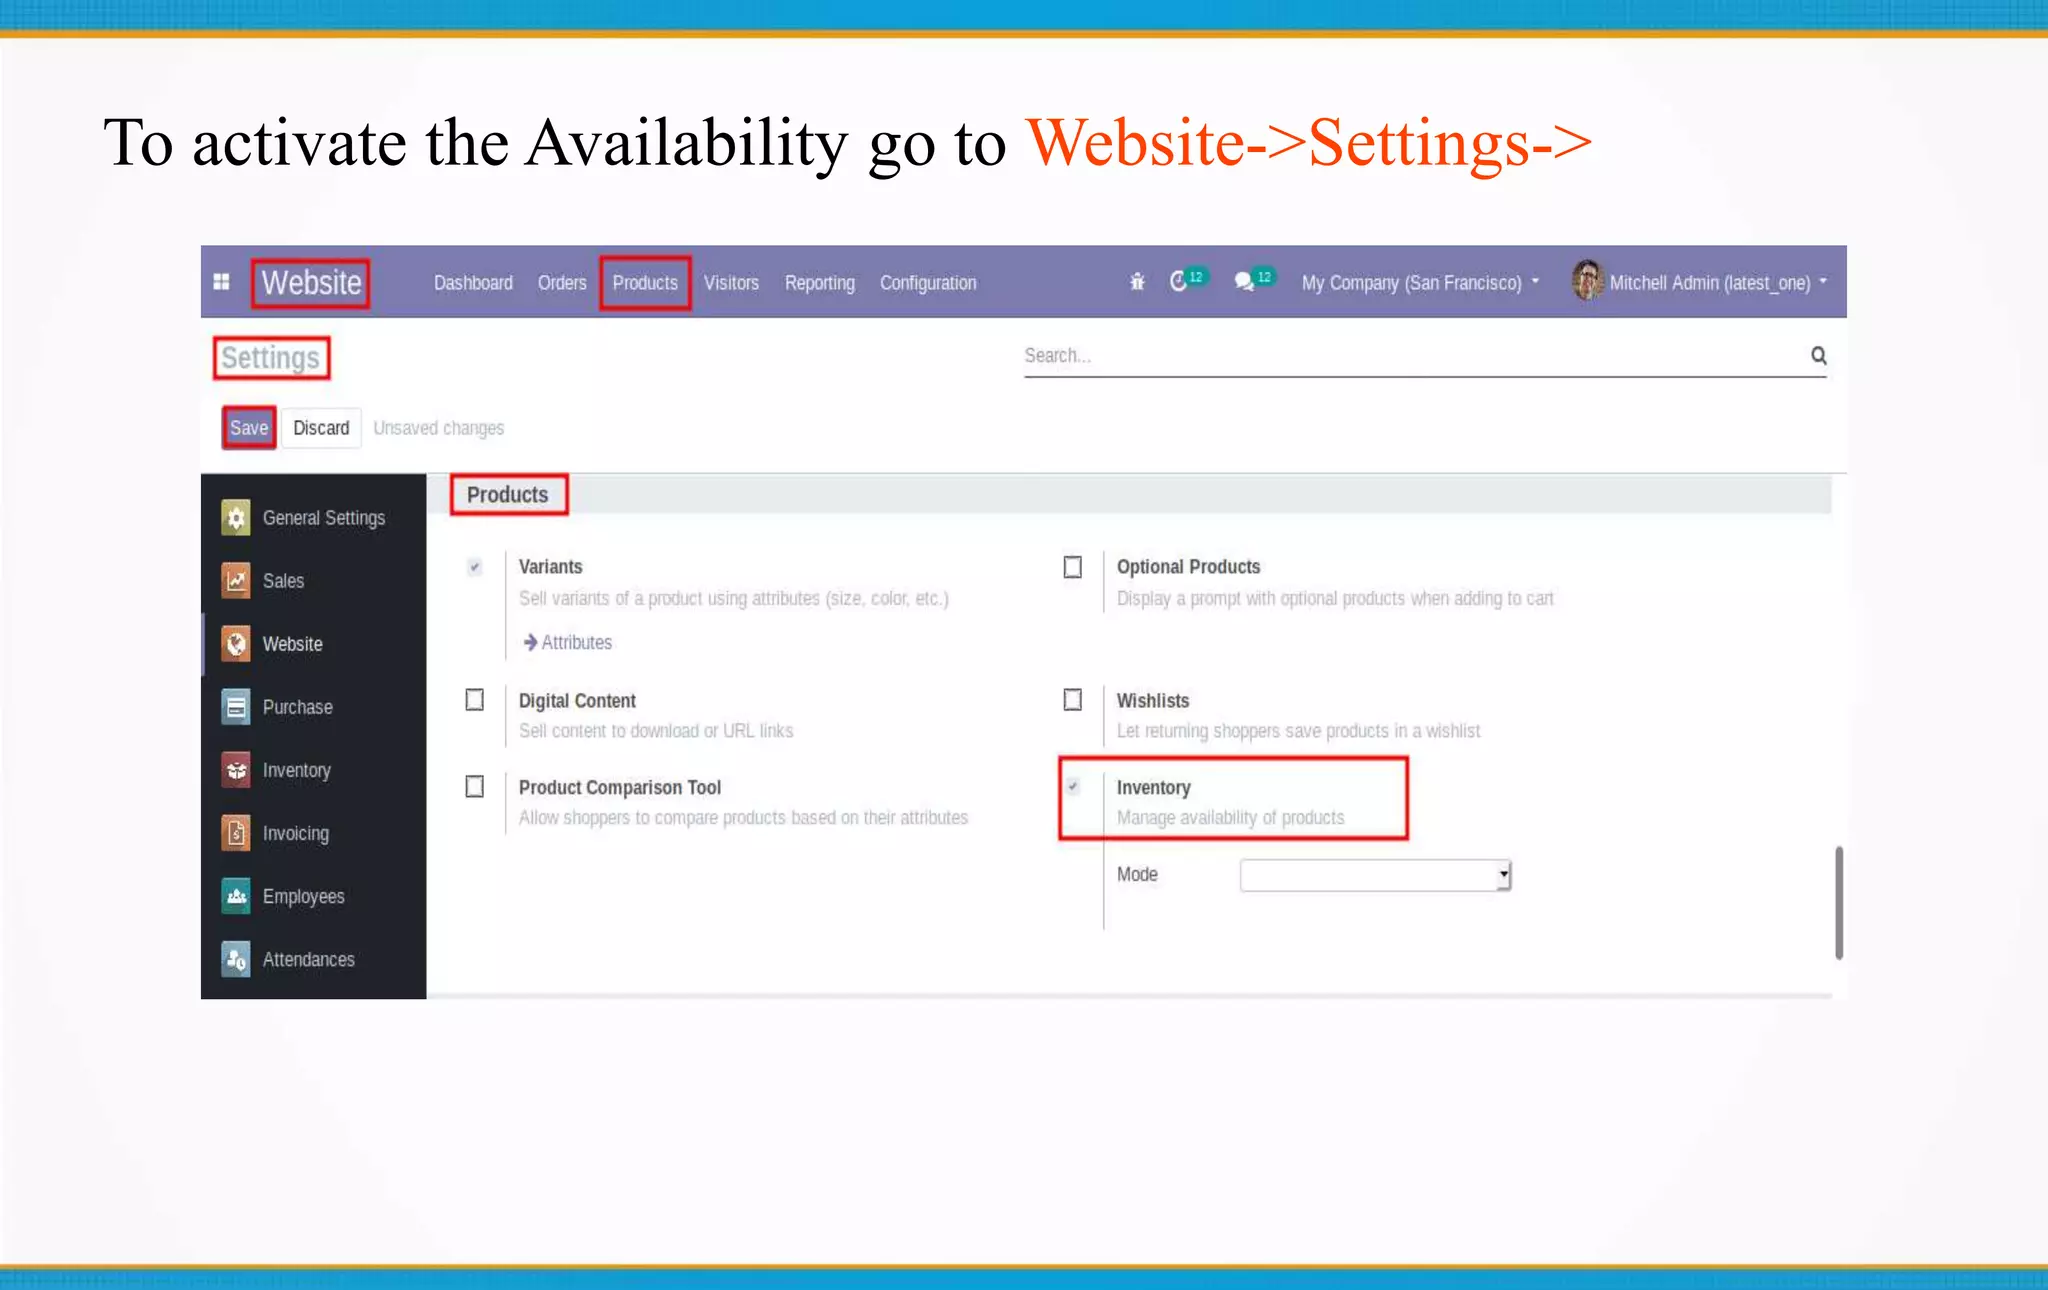This screenshot has width=2048, height=1290.
Task: Click the Website app title
Action: click(311, 283)
